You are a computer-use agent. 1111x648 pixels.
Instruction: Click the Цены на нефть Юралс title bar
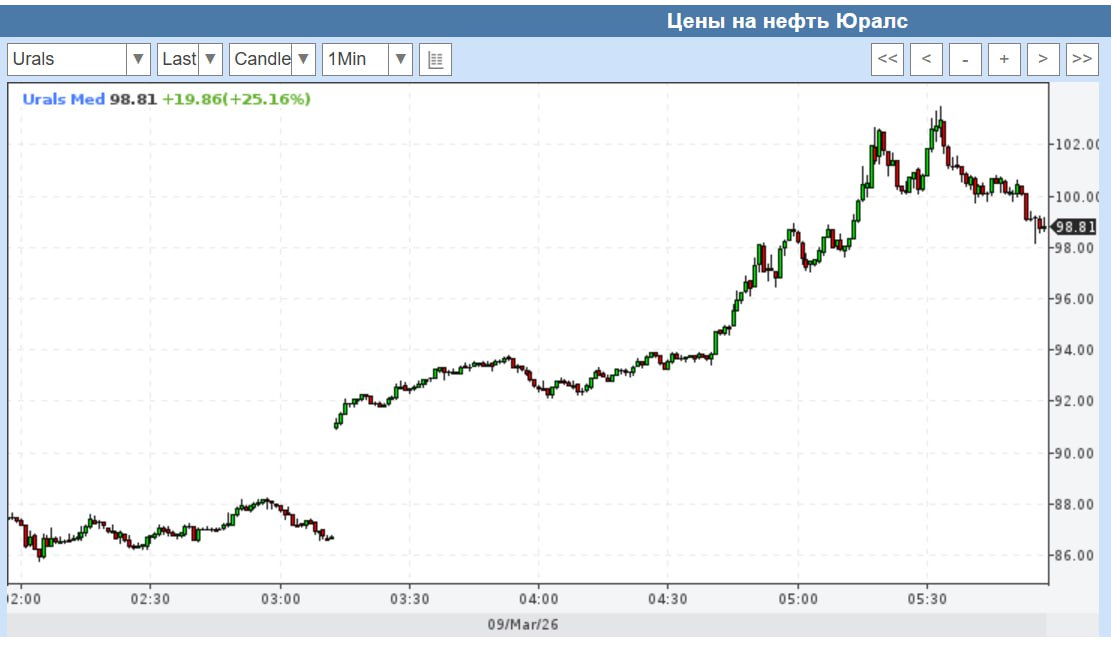788,19
